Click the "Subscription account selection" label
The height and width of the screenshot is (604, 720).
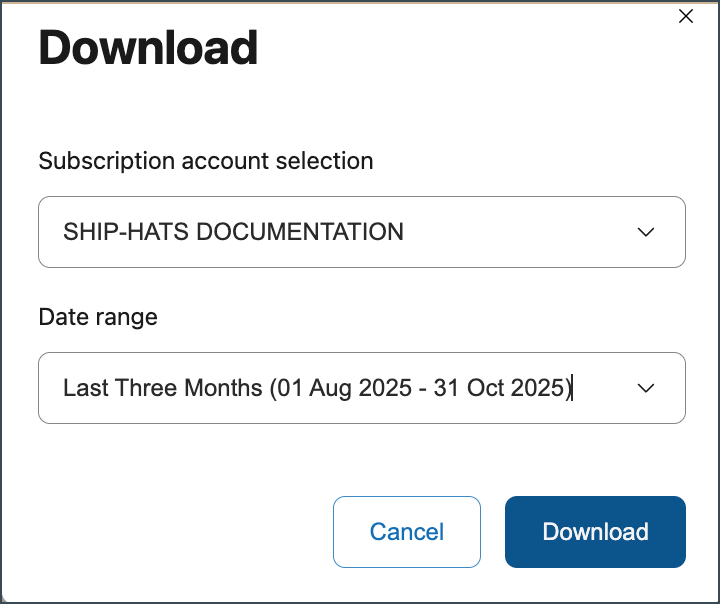pyautogui.click(x=206, y=160)
